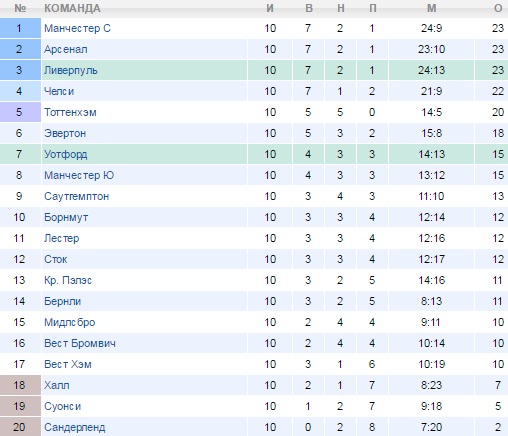
Task: Open the Манчестер С team link
Action: pos(77,28)
